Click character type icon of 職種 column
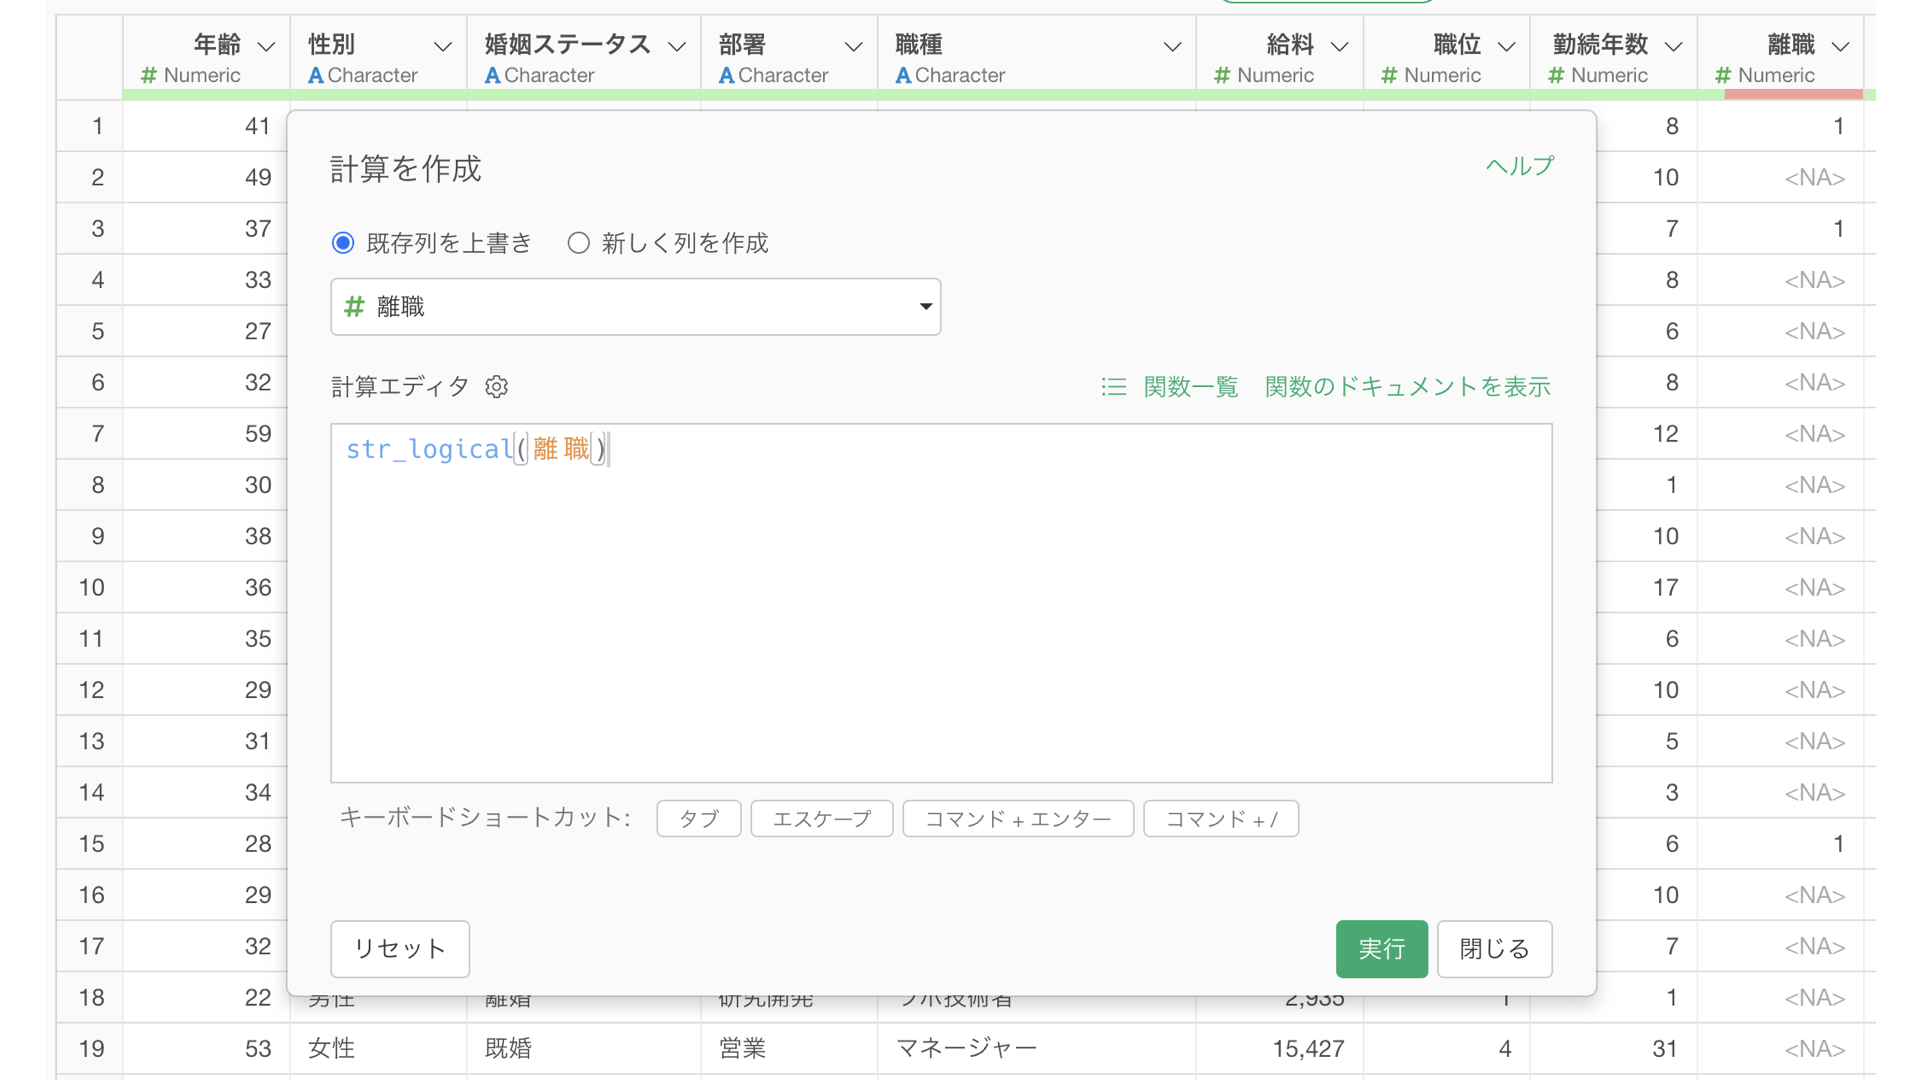 pyautogui.click(x=903, y=75)
